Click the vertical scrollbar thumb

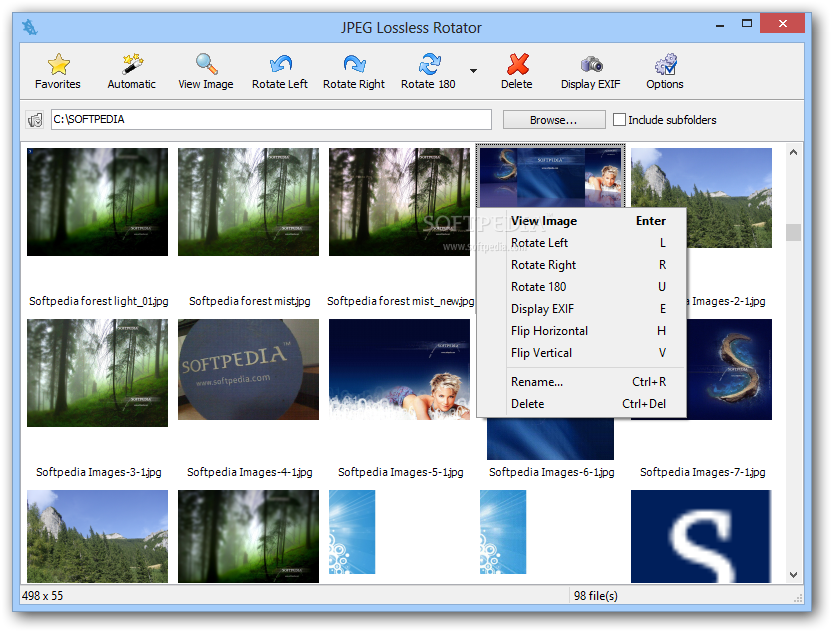[793, 232]
